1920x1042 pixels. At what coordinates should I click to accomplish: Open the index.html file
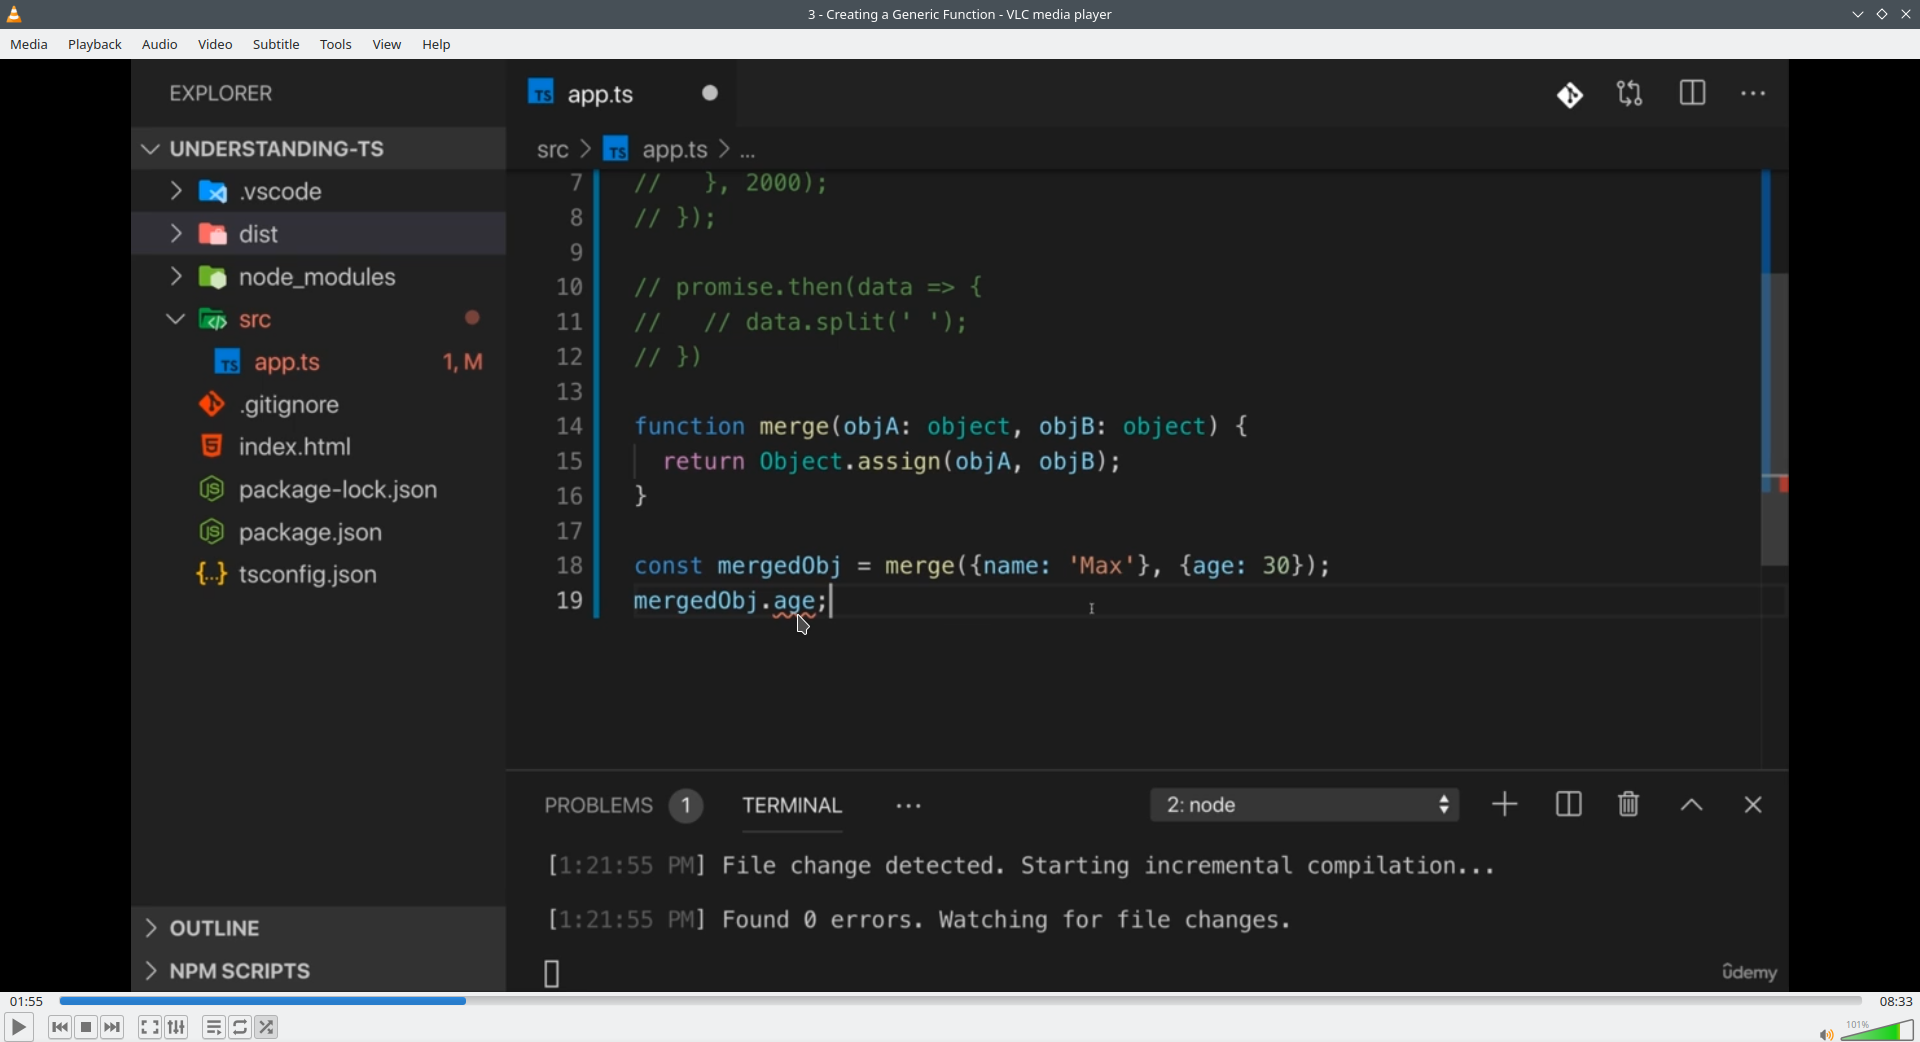(x=320, y=447)
